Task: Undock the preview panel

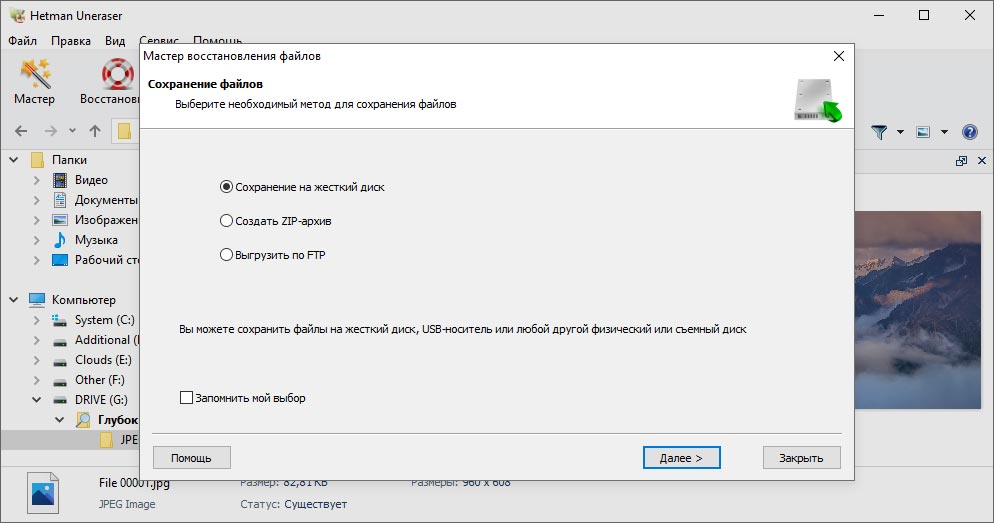Action: click(x=961, y=161)
